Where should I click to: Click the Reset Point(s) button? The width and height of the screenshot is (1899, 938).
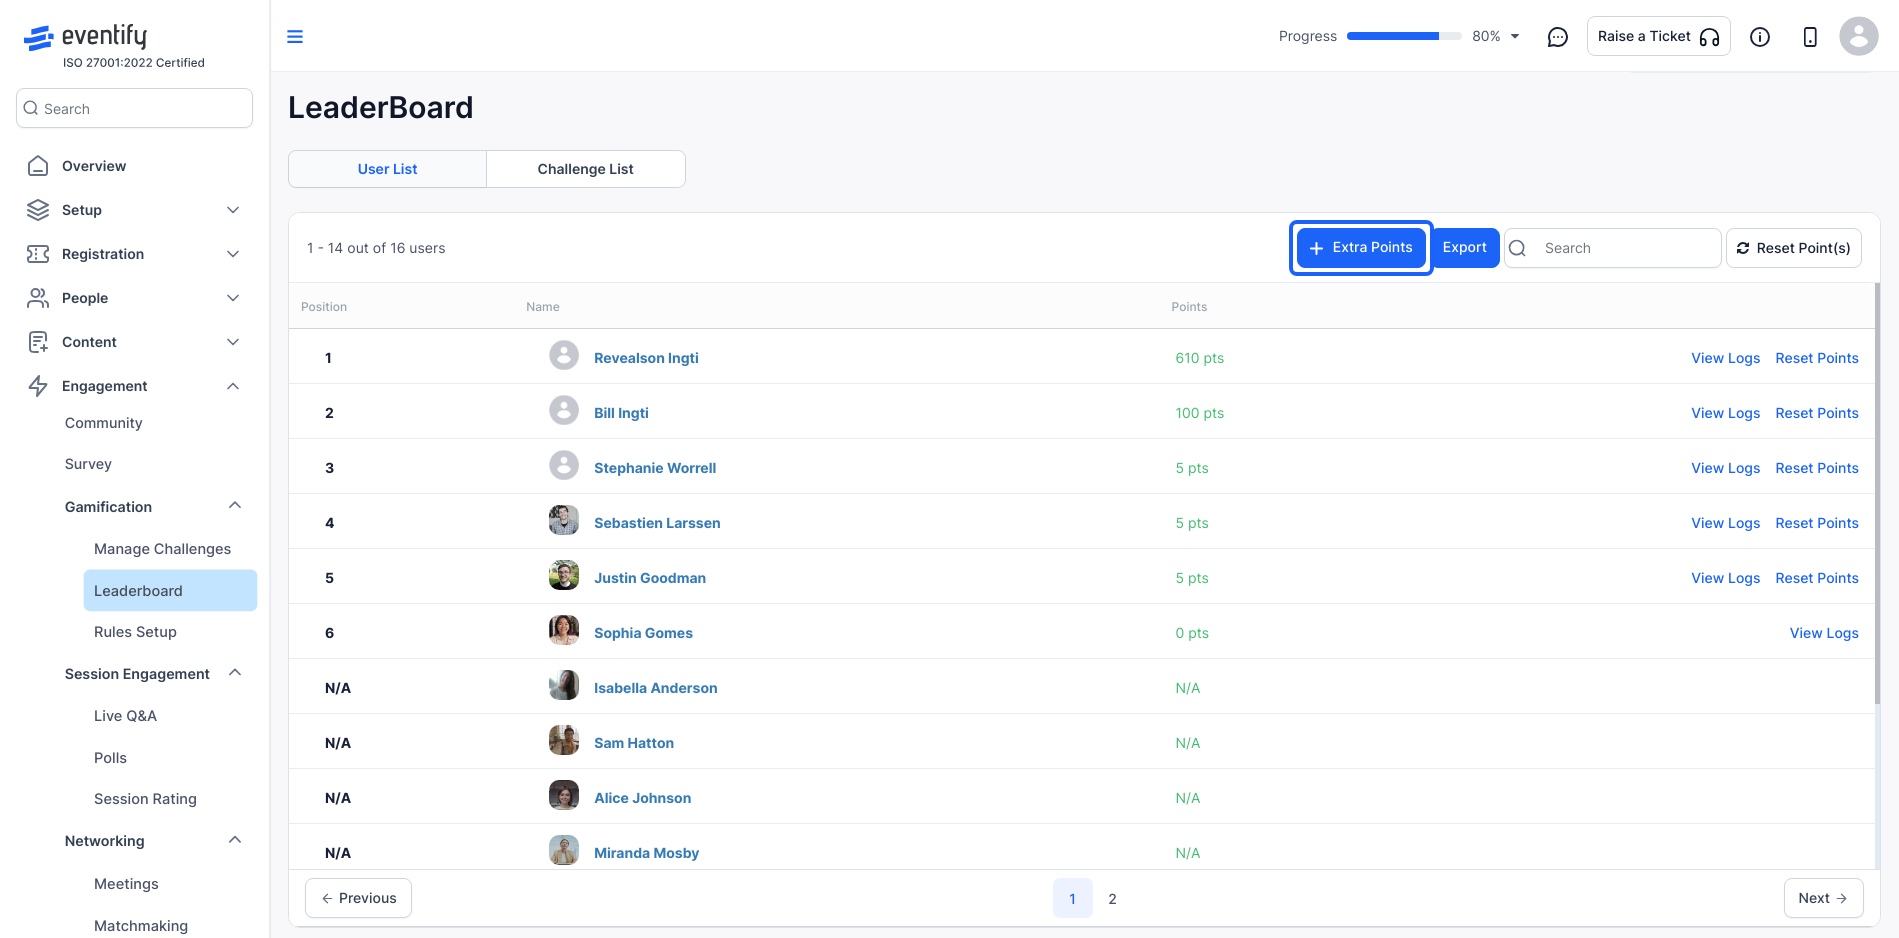(1793, 248)
